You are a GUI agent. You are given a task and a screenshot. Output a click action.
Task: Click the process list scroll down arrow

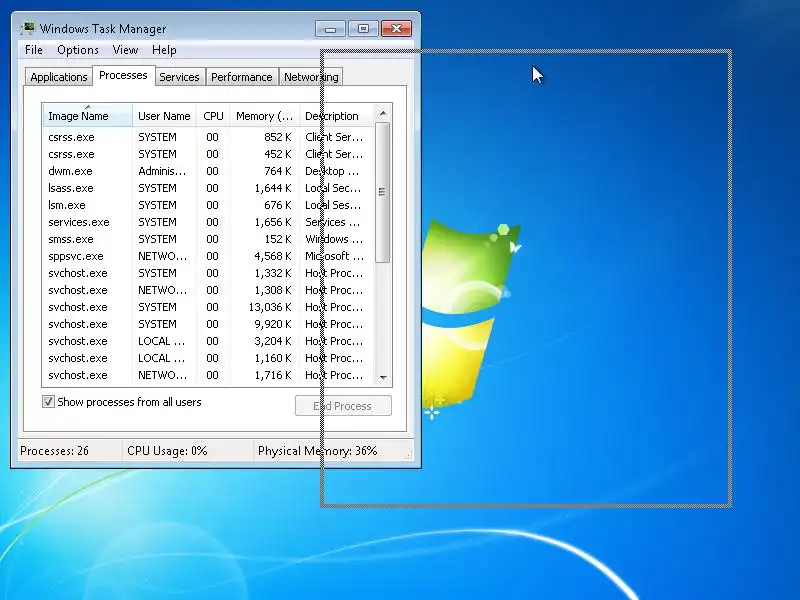point(383,378)
